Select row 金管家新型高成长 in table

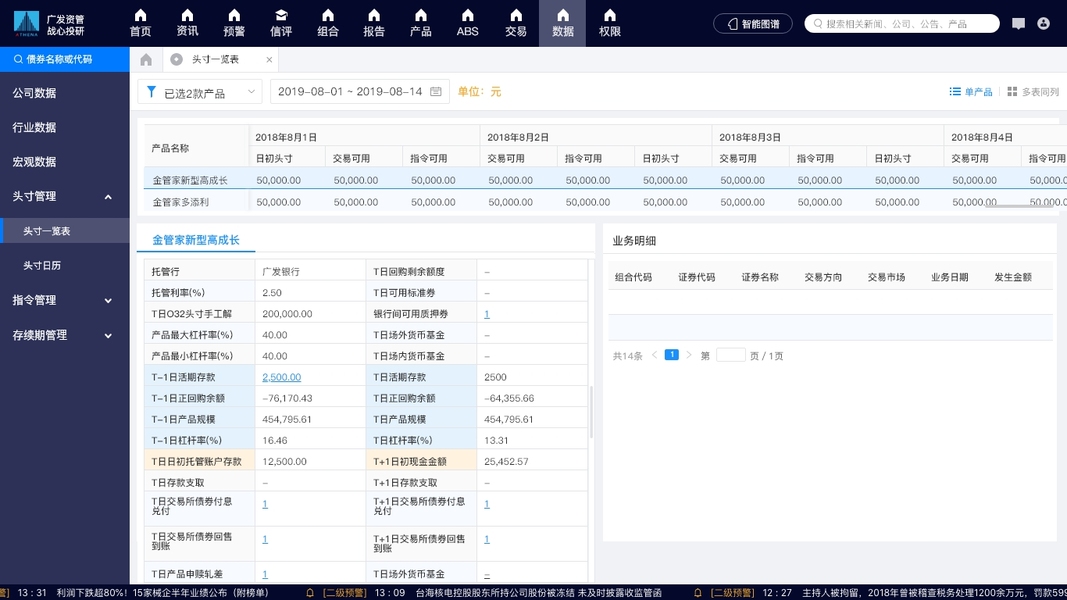tap(605, 180)
